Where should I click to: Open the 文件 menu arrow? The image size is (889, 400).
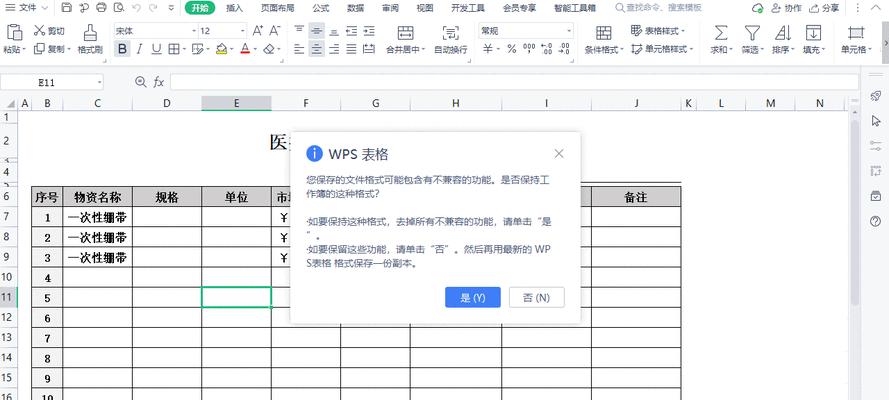coord(45,8)
